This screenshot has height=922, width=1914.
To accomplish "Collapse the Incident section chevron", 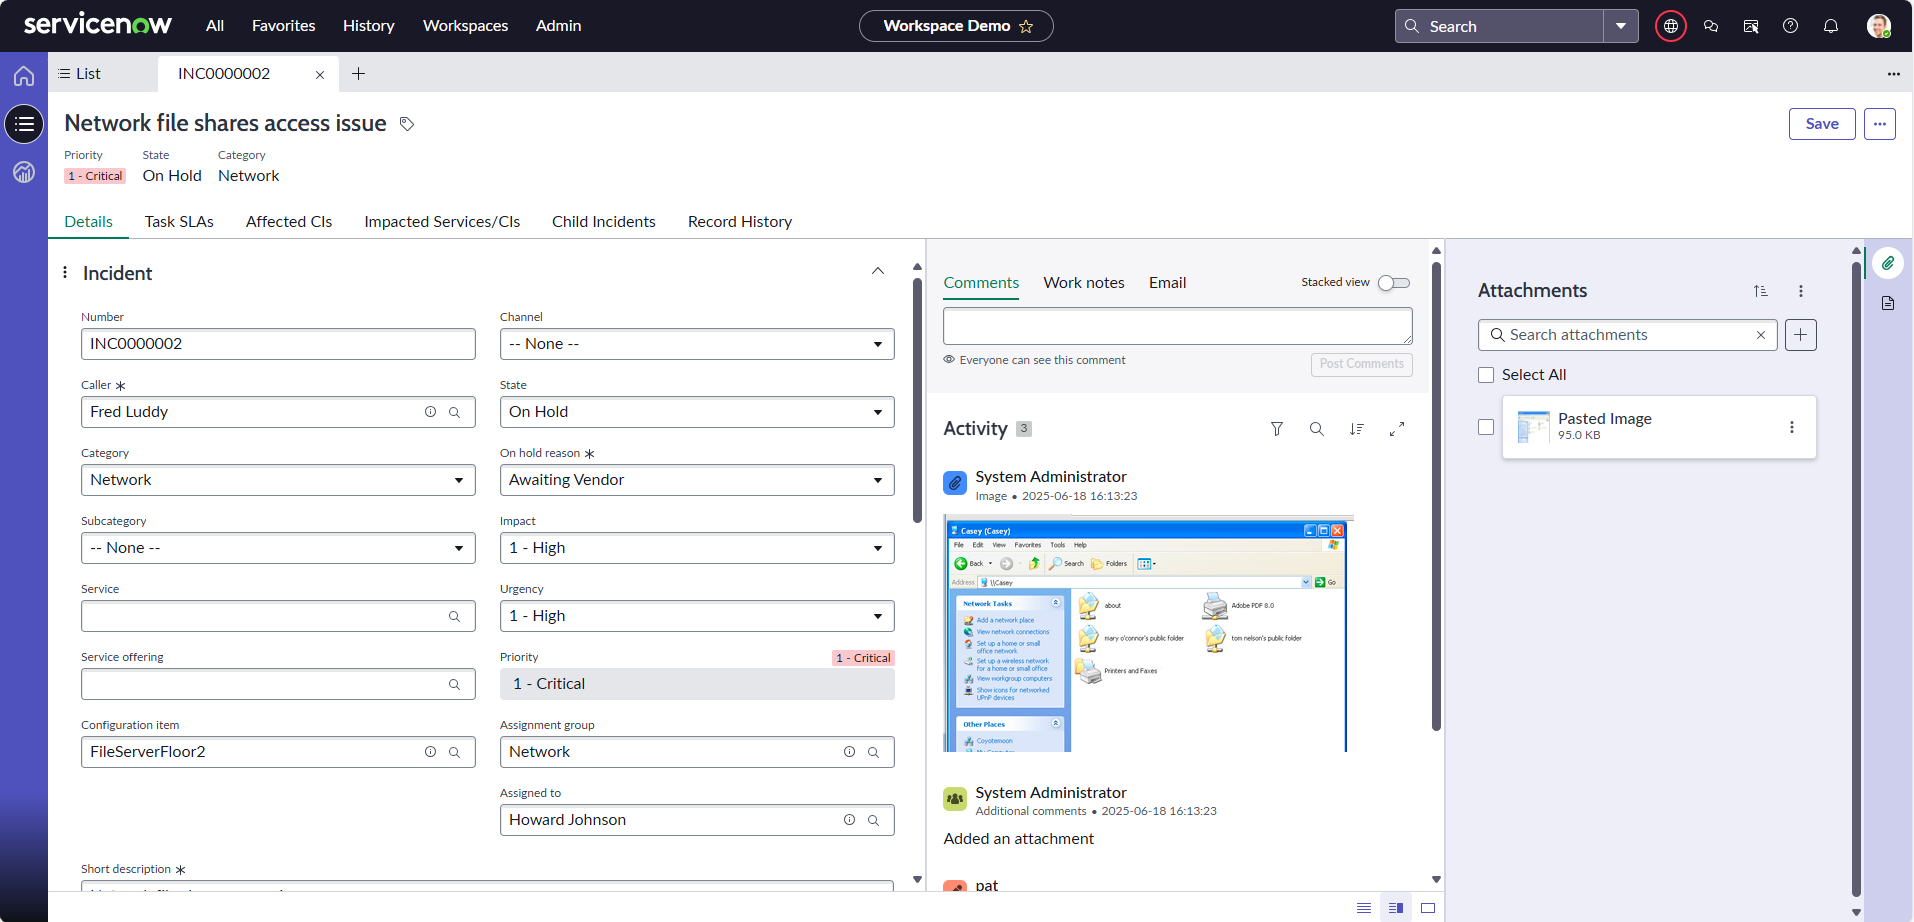I will [x=877, y=272].
